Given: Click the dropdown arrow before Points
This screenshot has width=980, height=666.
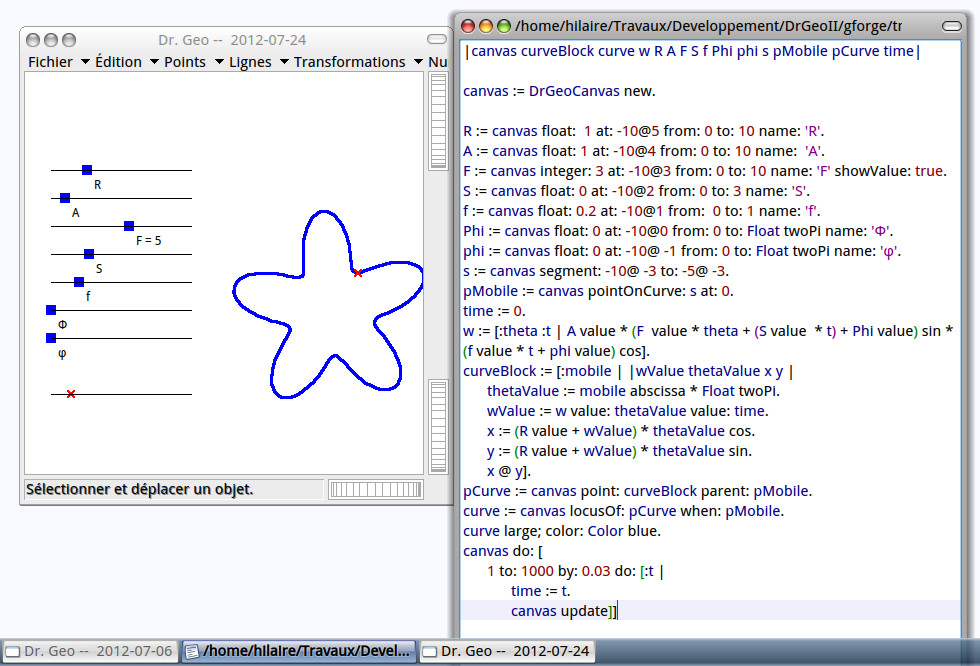Looking at the screenshot, I should pos(154,62).
